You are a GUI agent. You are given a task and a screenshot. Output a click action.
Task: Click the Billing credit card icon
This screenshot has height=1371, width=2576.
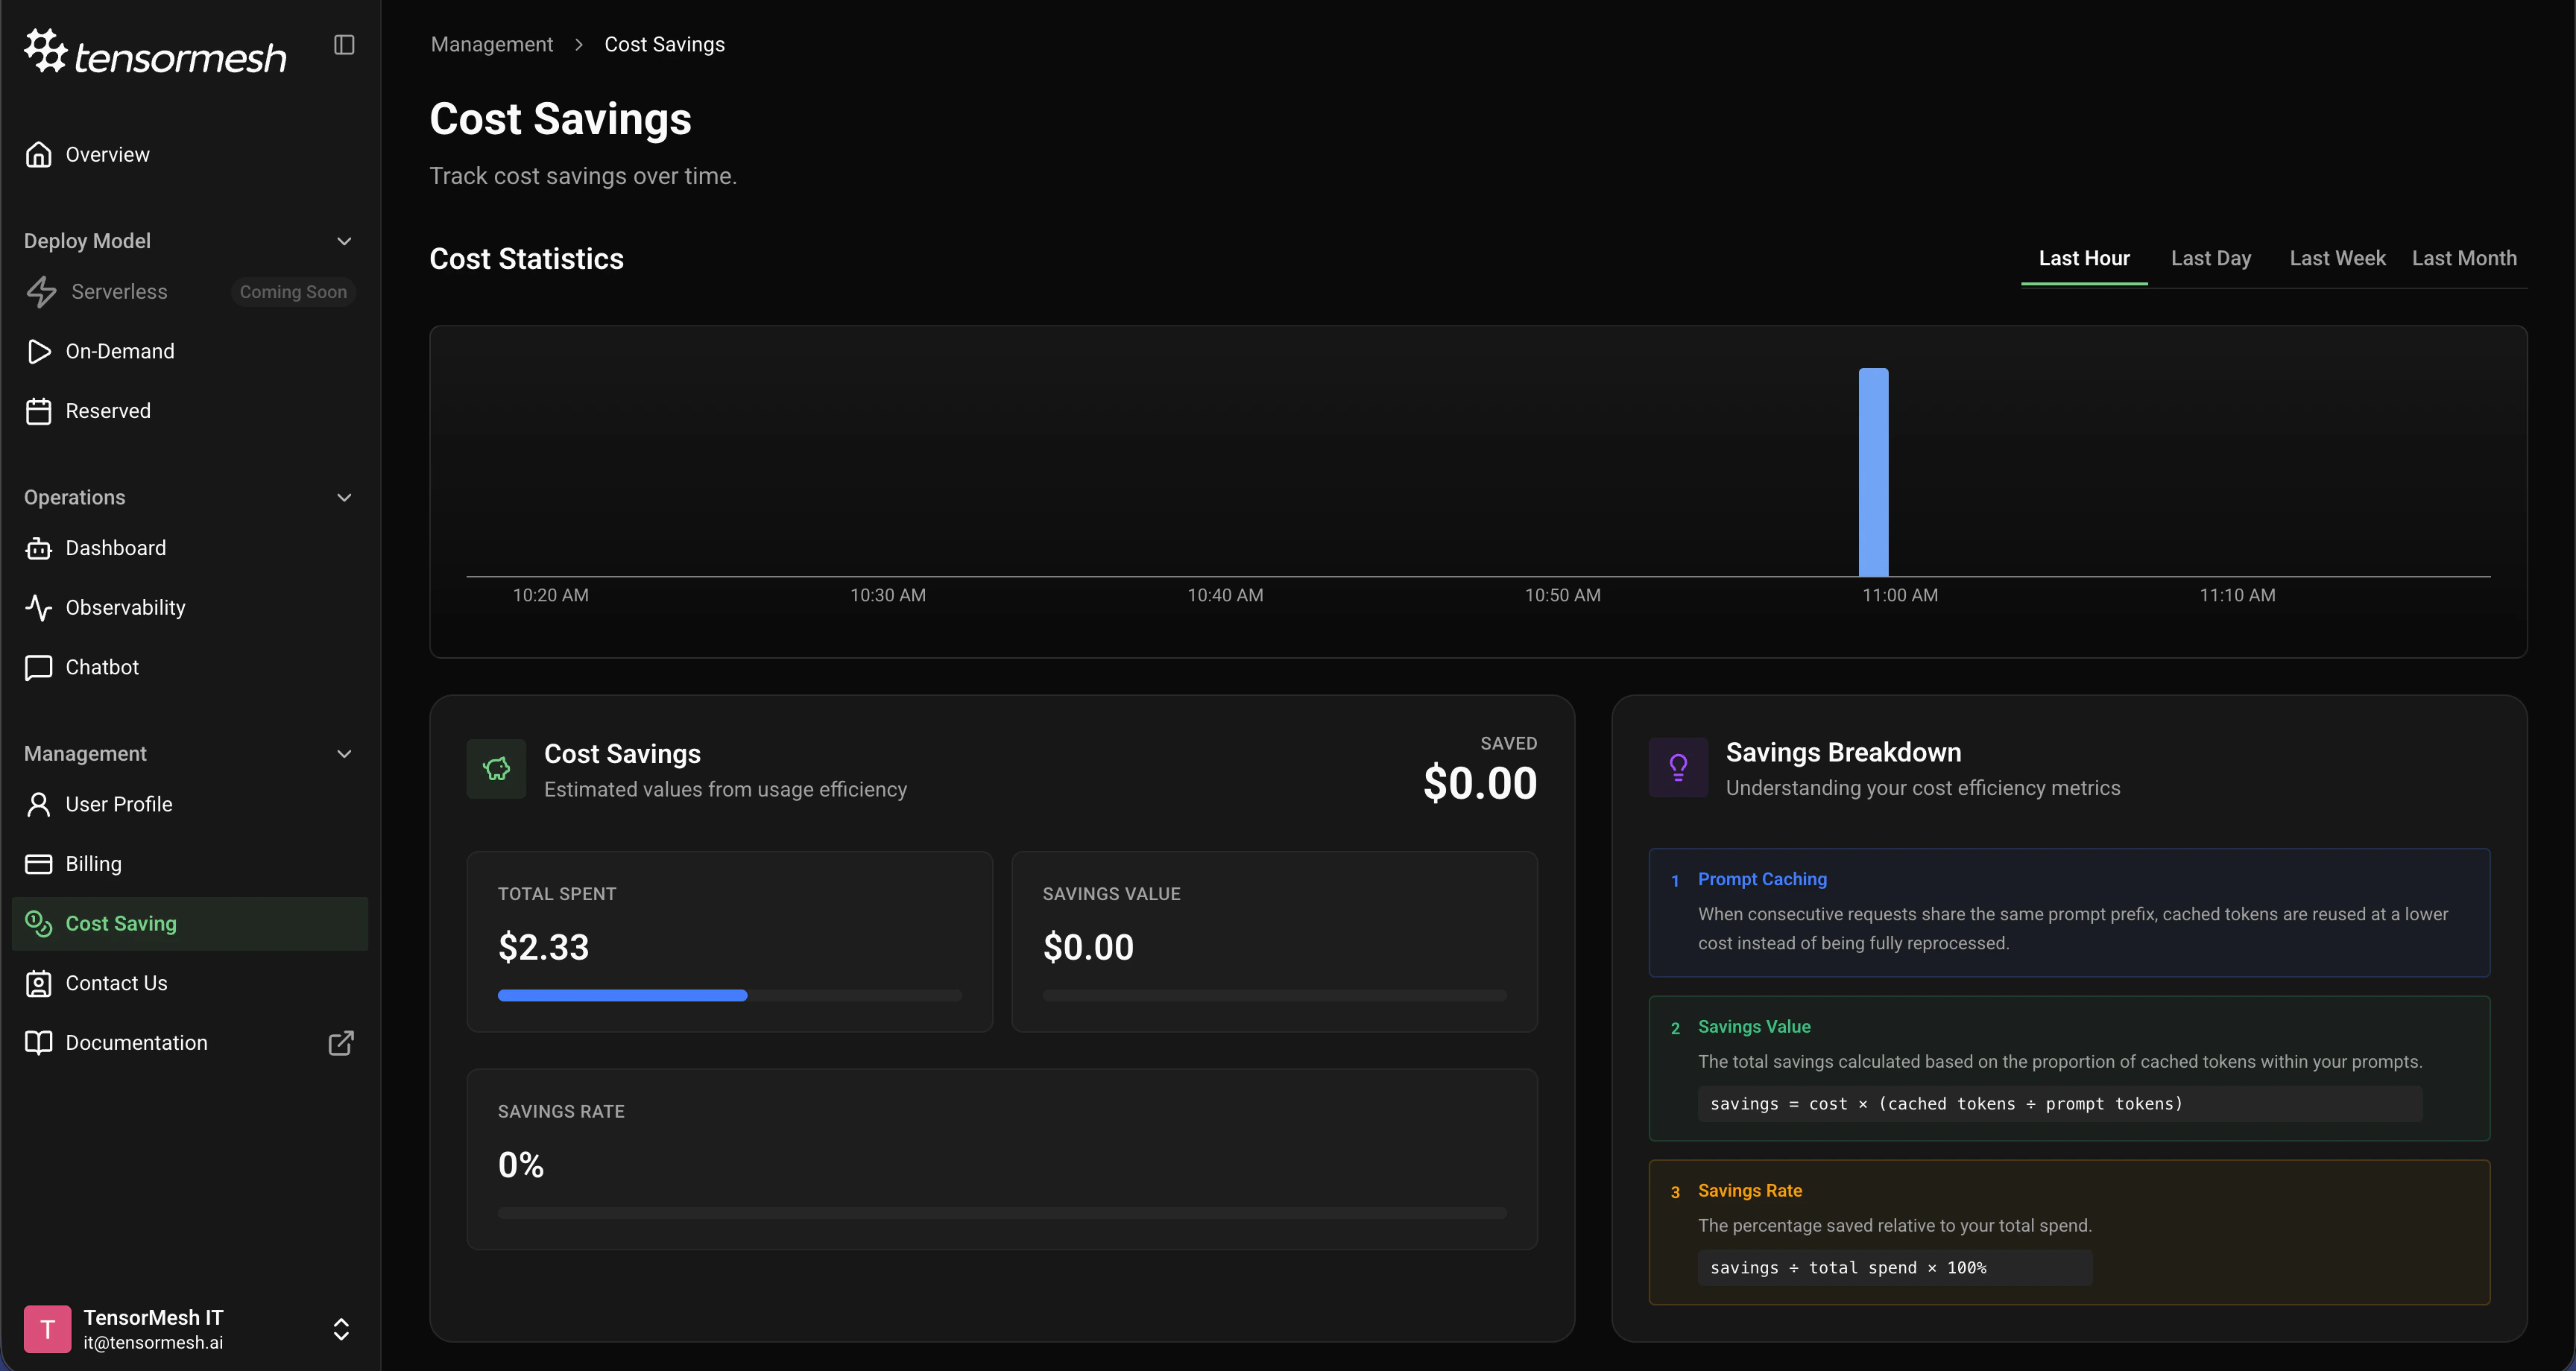[x=39, y=864]
